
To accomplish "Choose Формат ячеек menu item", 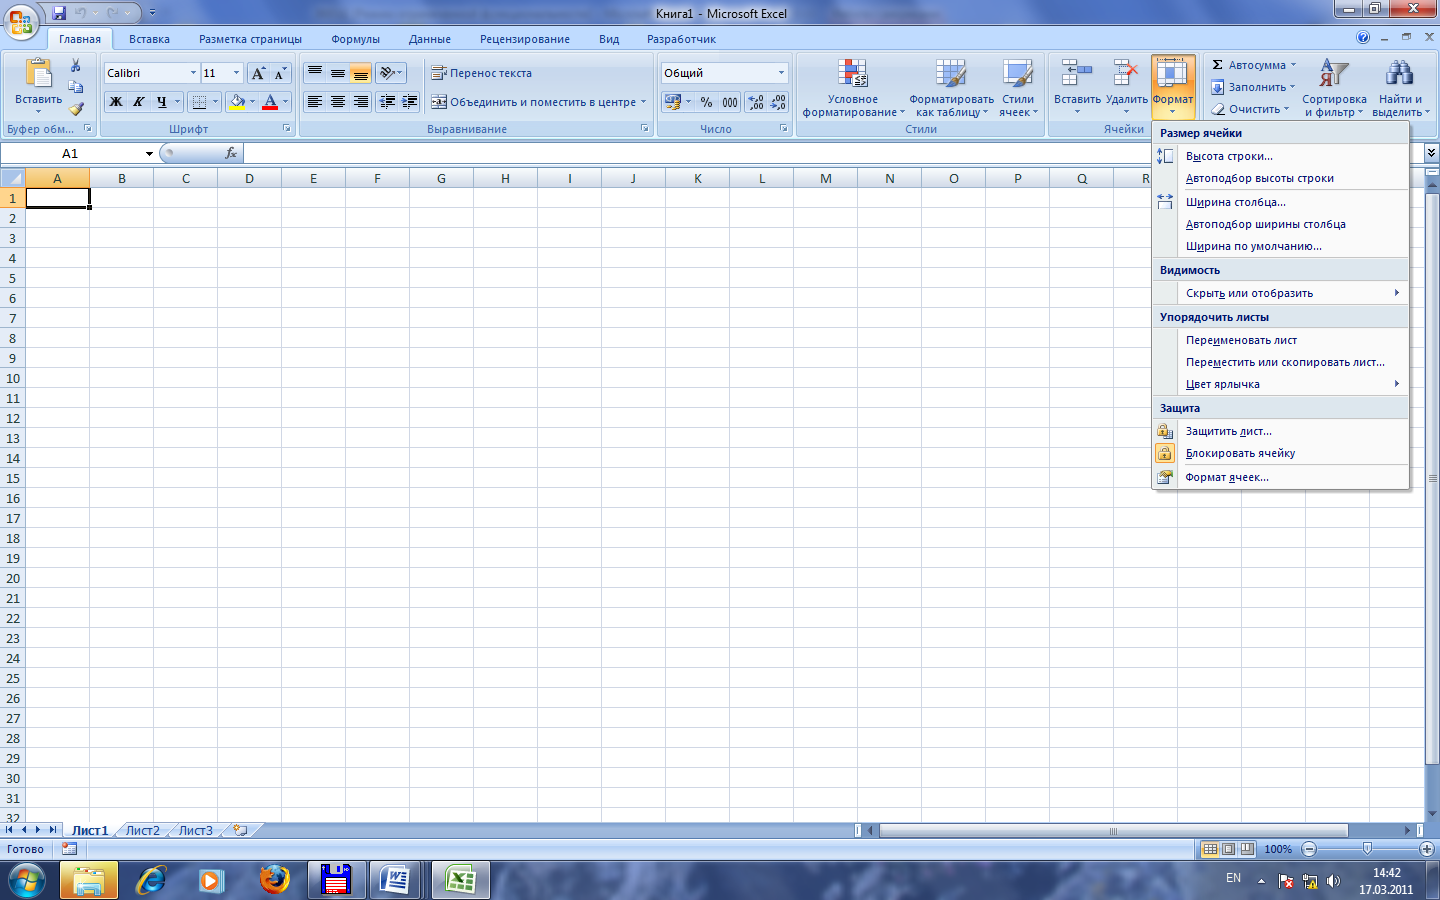I will [1280, 477].
